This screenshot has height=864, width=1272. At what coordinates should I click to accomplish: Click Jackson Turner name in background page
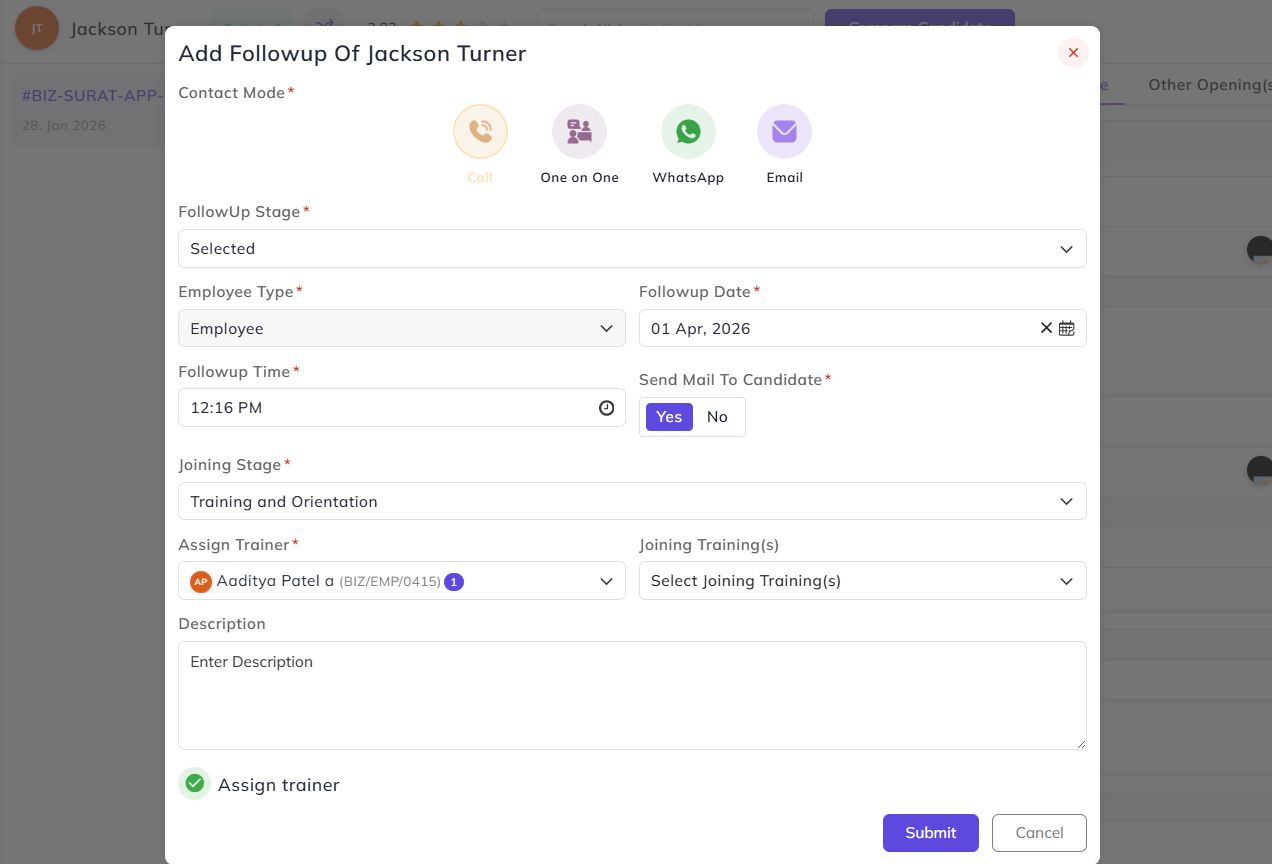coord(118,29)
